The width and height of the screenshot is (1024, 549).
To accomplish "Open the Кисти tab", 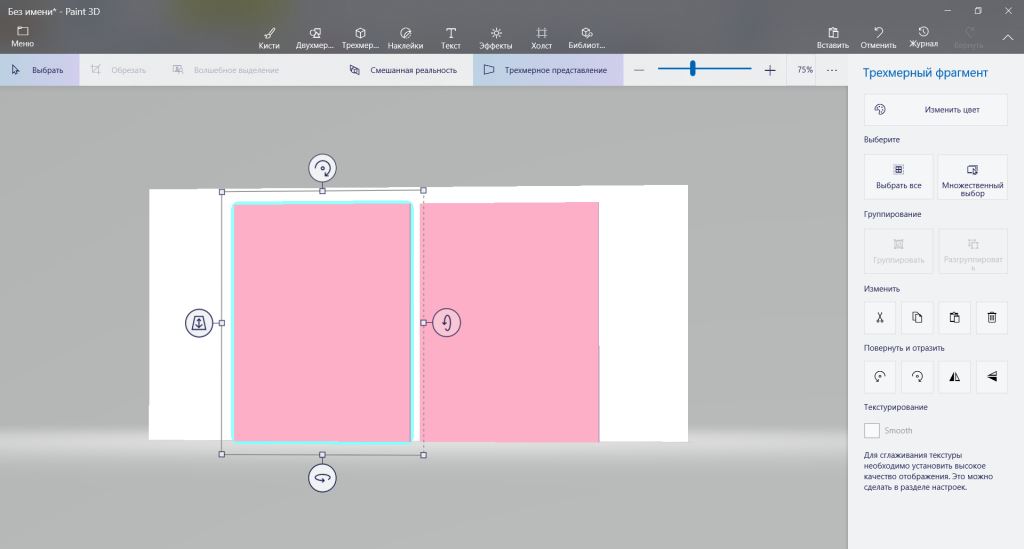I will (269, 38).
